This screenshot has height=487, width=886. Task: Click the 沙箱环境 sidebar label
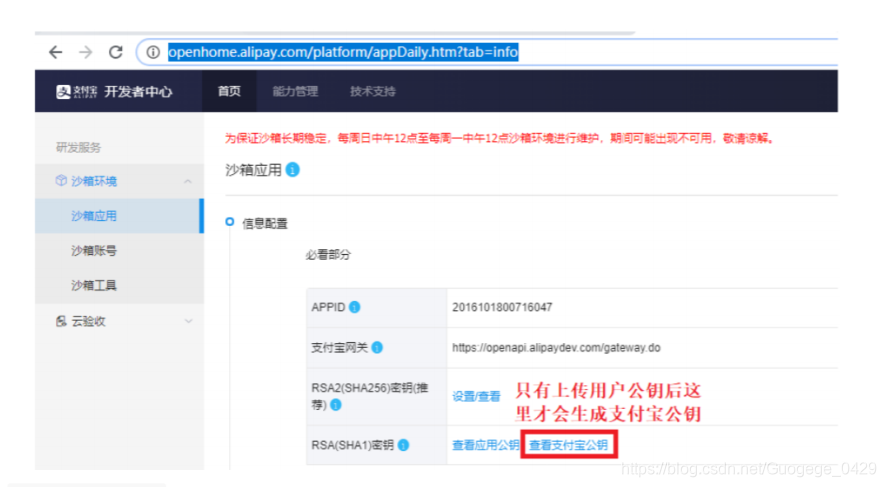94,181
